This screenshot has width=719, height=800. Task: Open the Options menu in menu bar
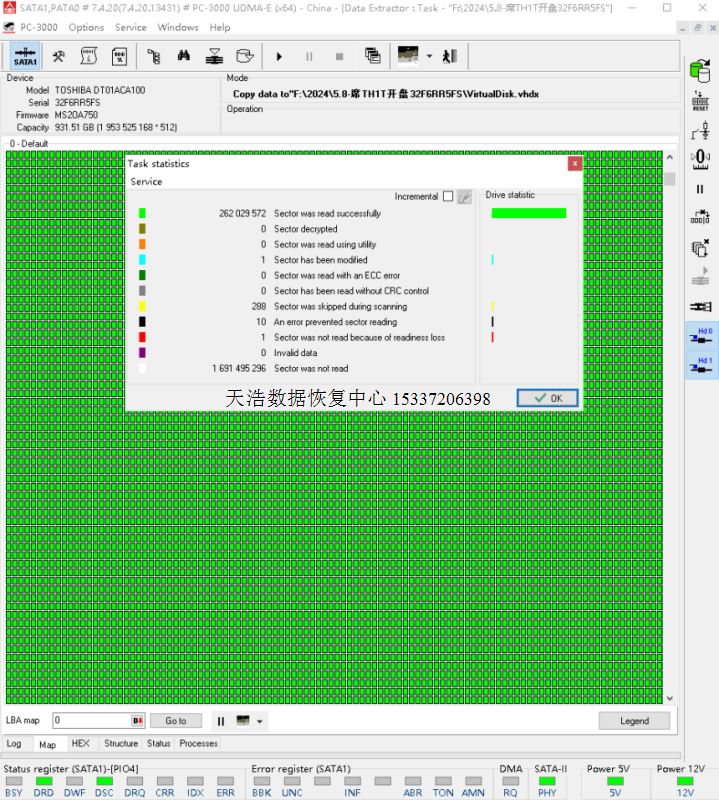pos(86,27)
